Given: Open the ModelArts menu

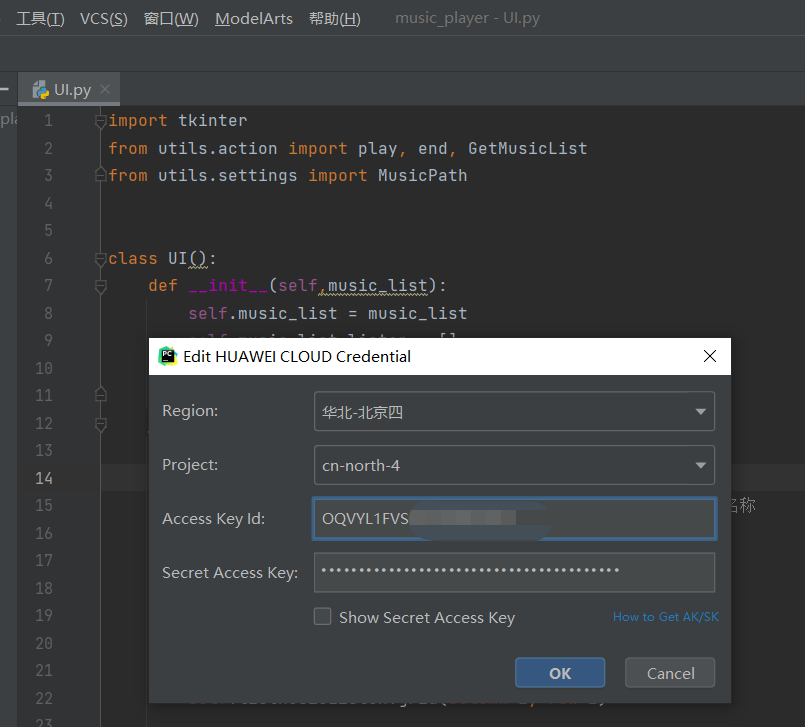Looking at the screenshot, I should click(254, 19).
